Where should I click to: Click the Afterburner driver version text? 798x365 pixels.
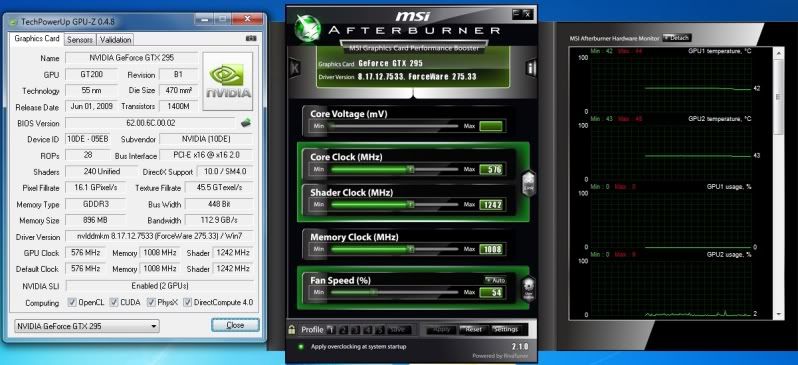(x=416, y=77)
